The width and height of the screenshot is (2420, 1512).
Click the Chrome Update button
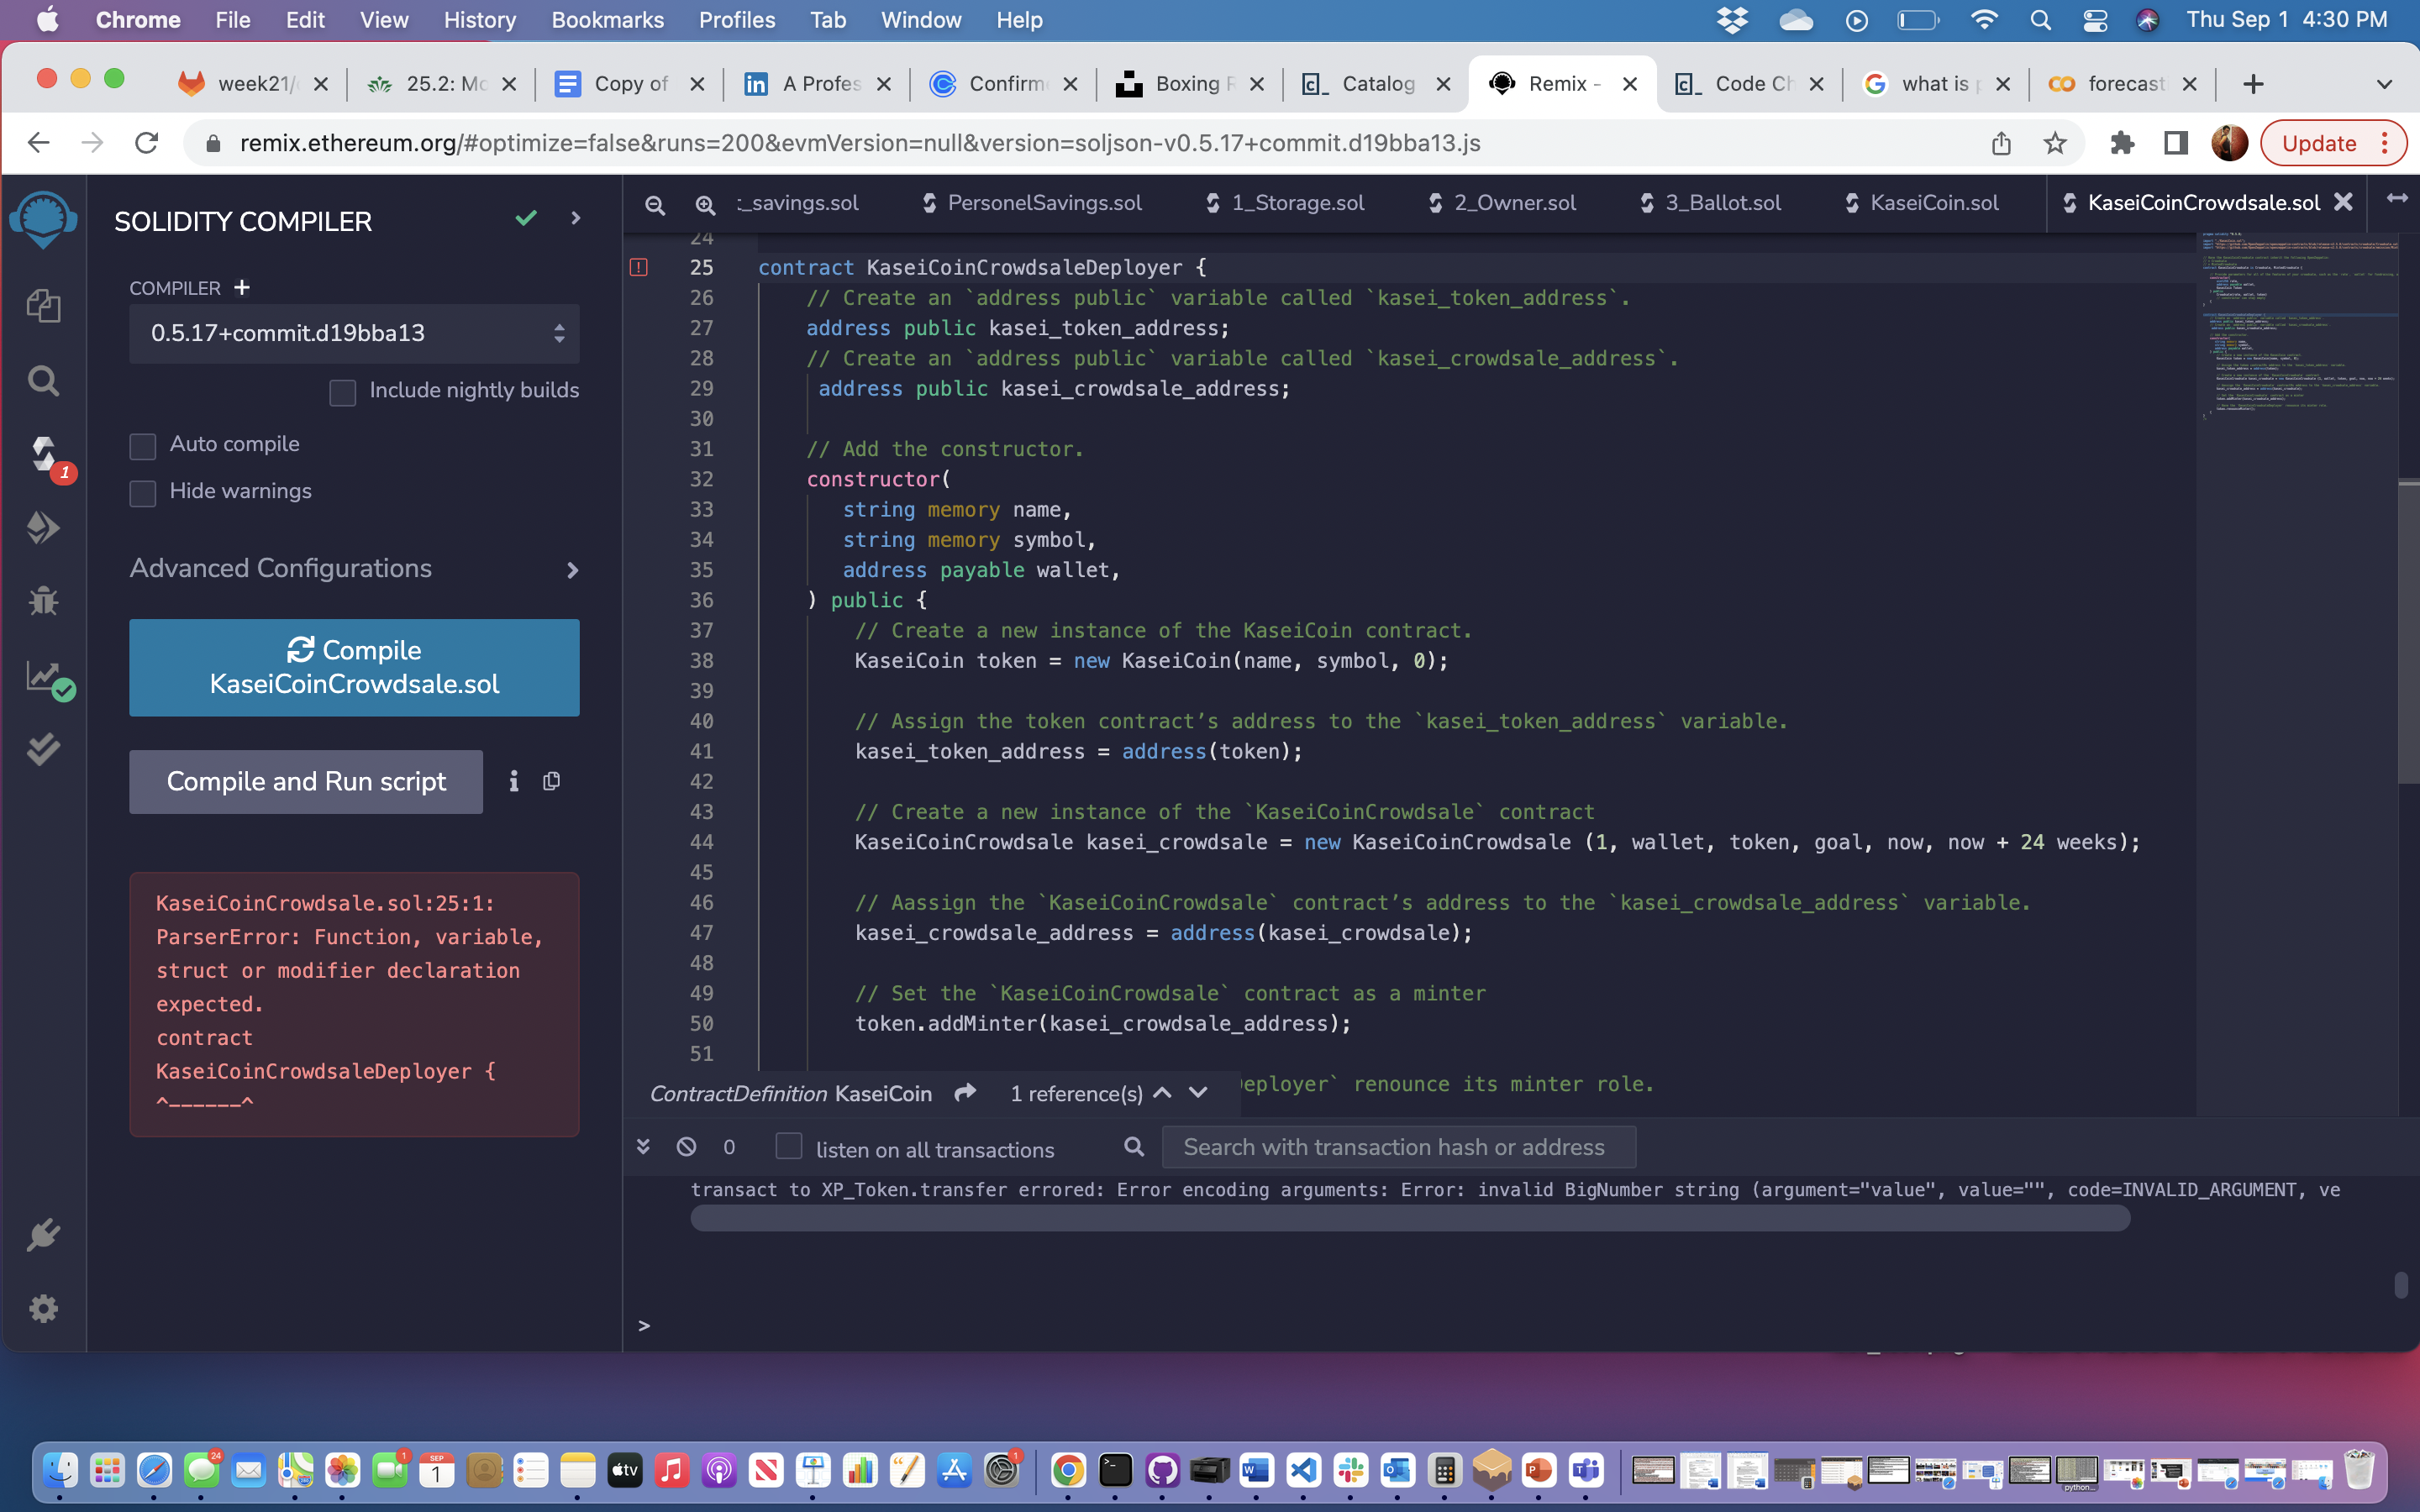click(2332, 143)
